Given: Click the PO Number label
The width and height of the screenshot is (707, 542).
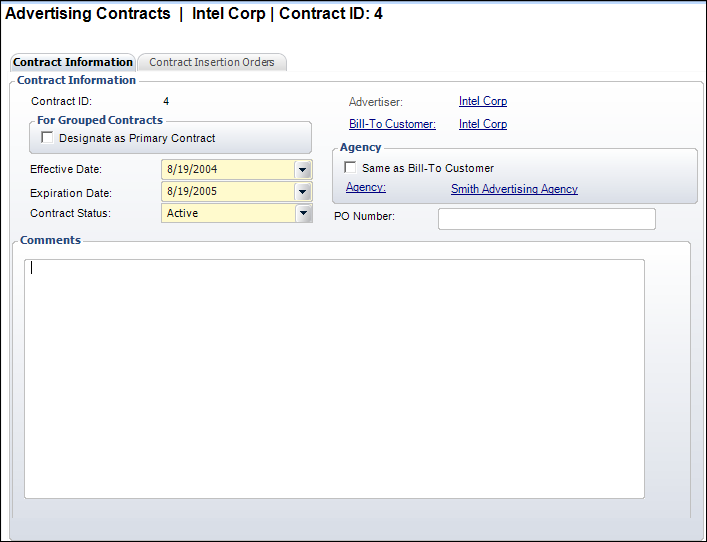Looking at the screenshot, I should coord(364,216).
